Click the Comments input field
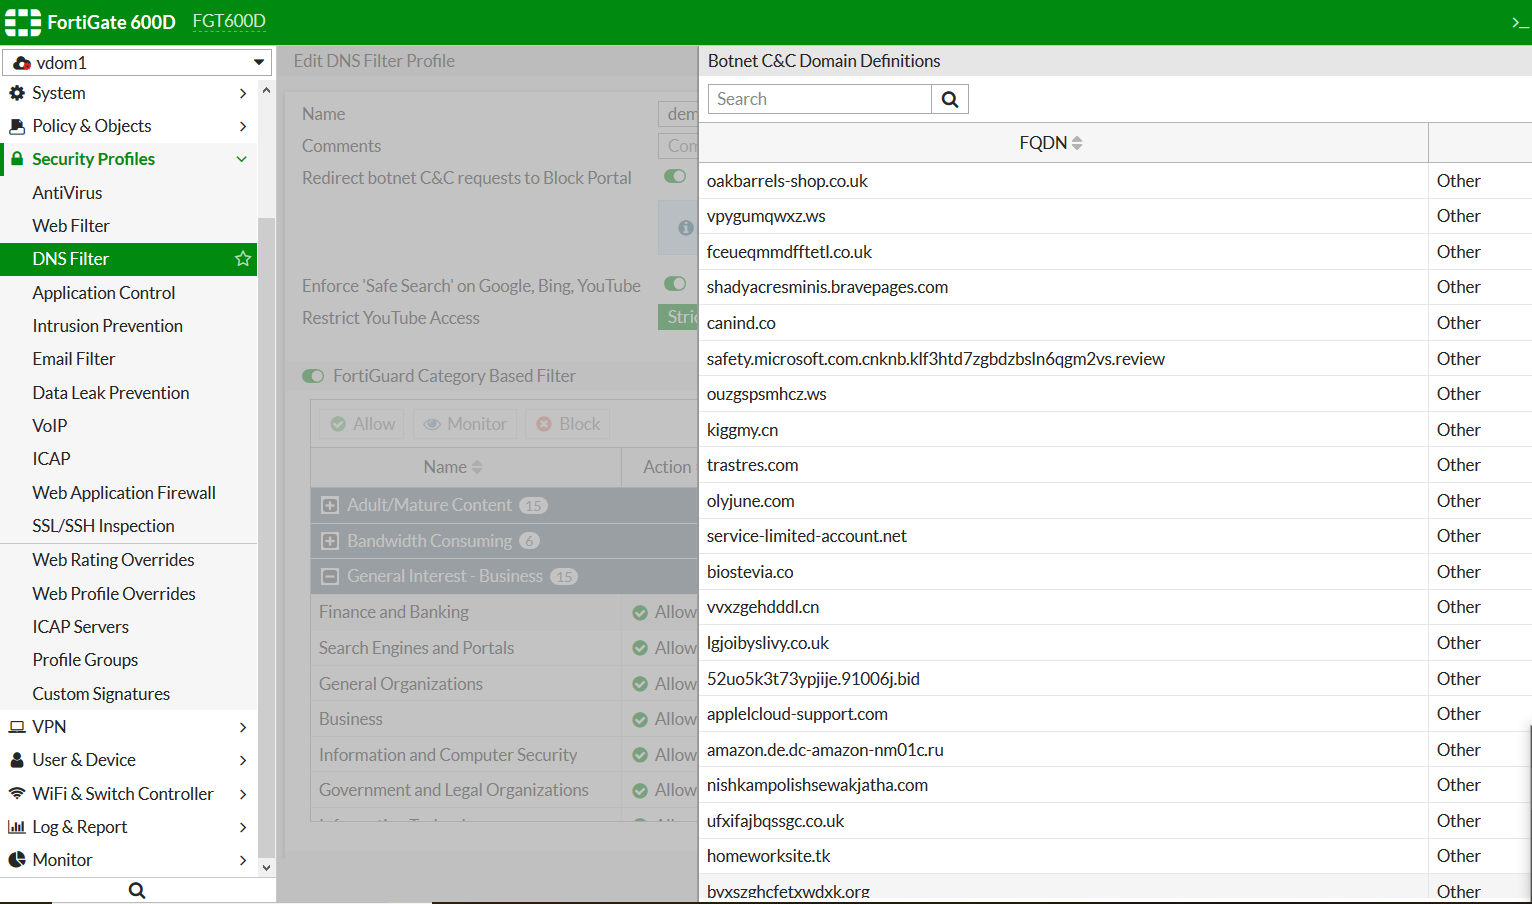1532x904 pixels. click(x=678, y=146)
